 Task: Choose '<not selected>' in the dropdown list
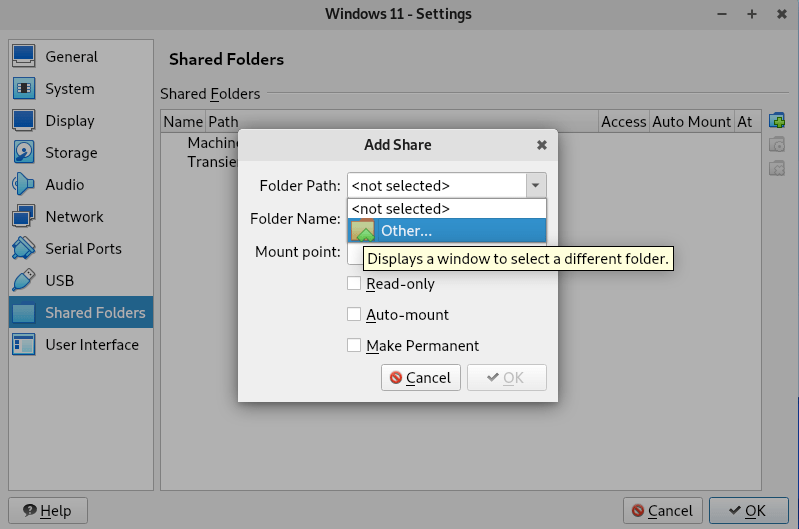(447, 208)
